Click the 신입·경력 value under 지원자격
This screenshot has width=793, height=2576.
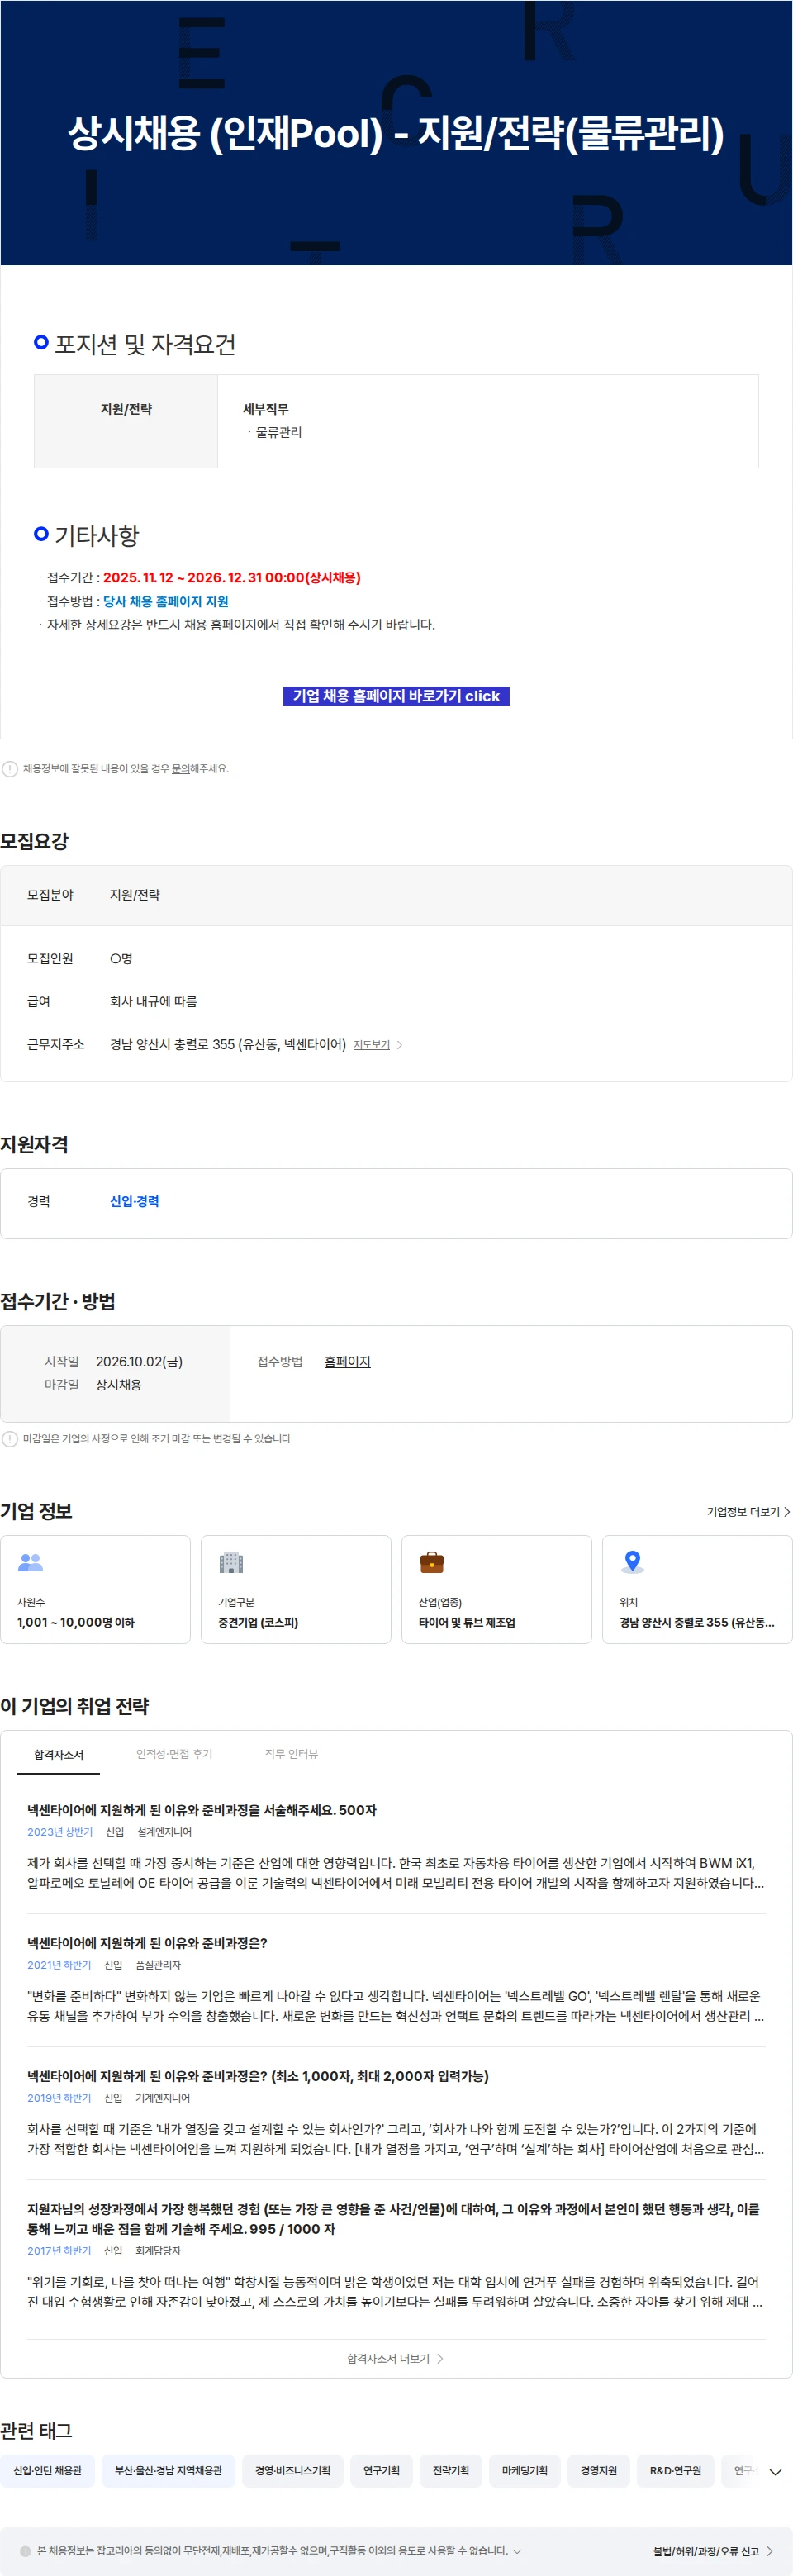[x=134, y=1201]
